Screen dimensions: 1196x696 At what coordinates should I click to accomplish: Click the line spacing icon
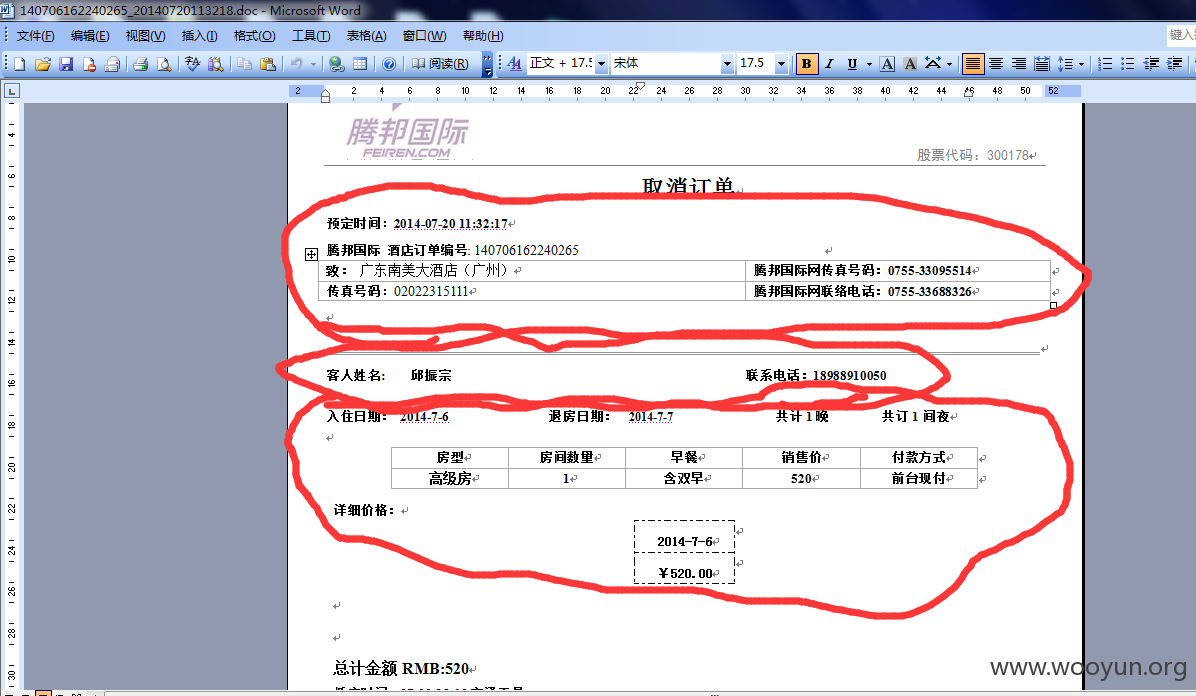tap(1066, 64)
